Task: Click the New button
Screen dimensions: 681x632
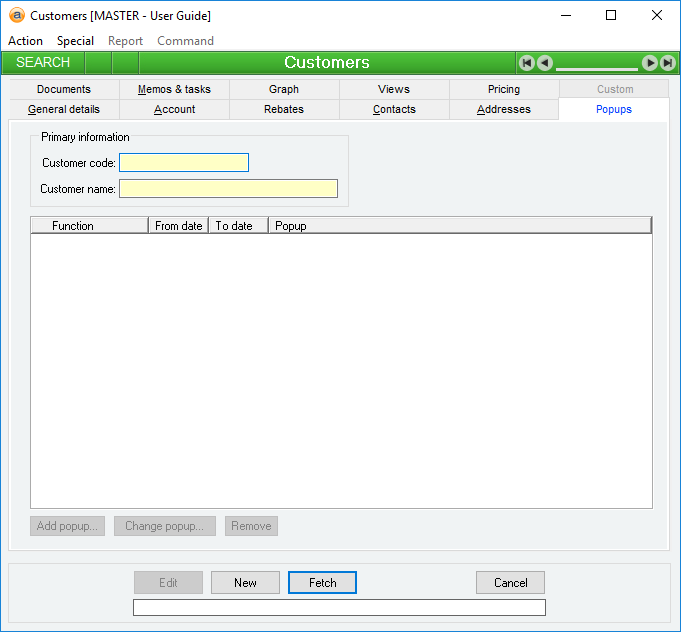Action: click(x=245, y=583)
